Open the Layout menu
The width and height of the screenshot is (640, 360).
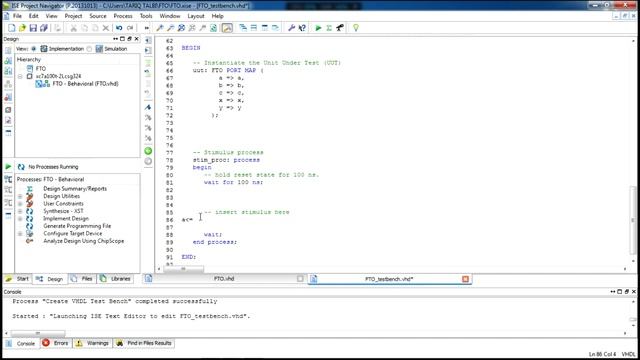tap(196, 16)
